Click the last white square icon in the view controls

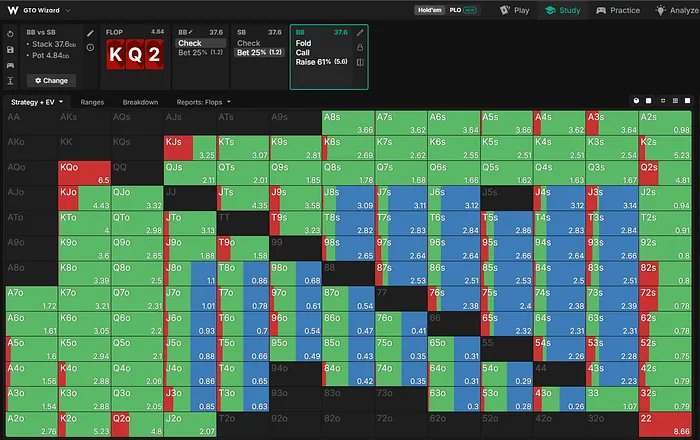point(688,101)
